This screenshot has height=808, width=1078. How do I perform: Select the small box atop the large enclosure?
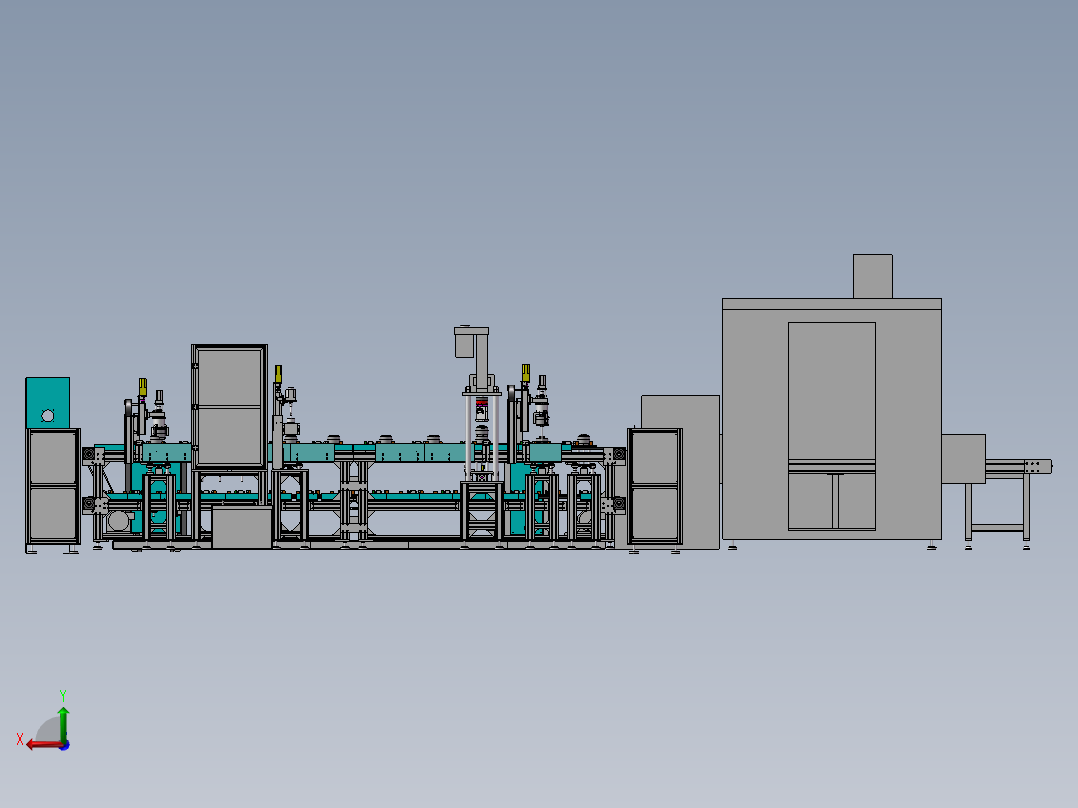(872, 276)
